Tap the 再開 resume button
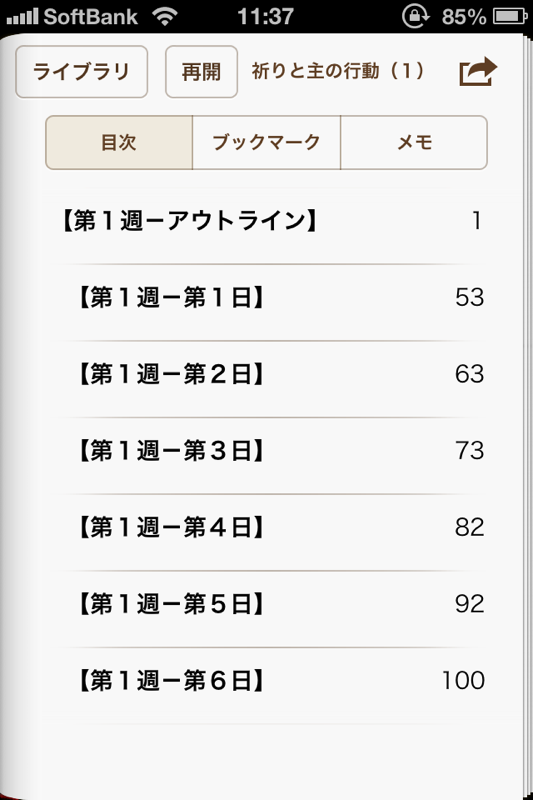The width and height of the screenshot is (533, 800). tap(201, 71)
